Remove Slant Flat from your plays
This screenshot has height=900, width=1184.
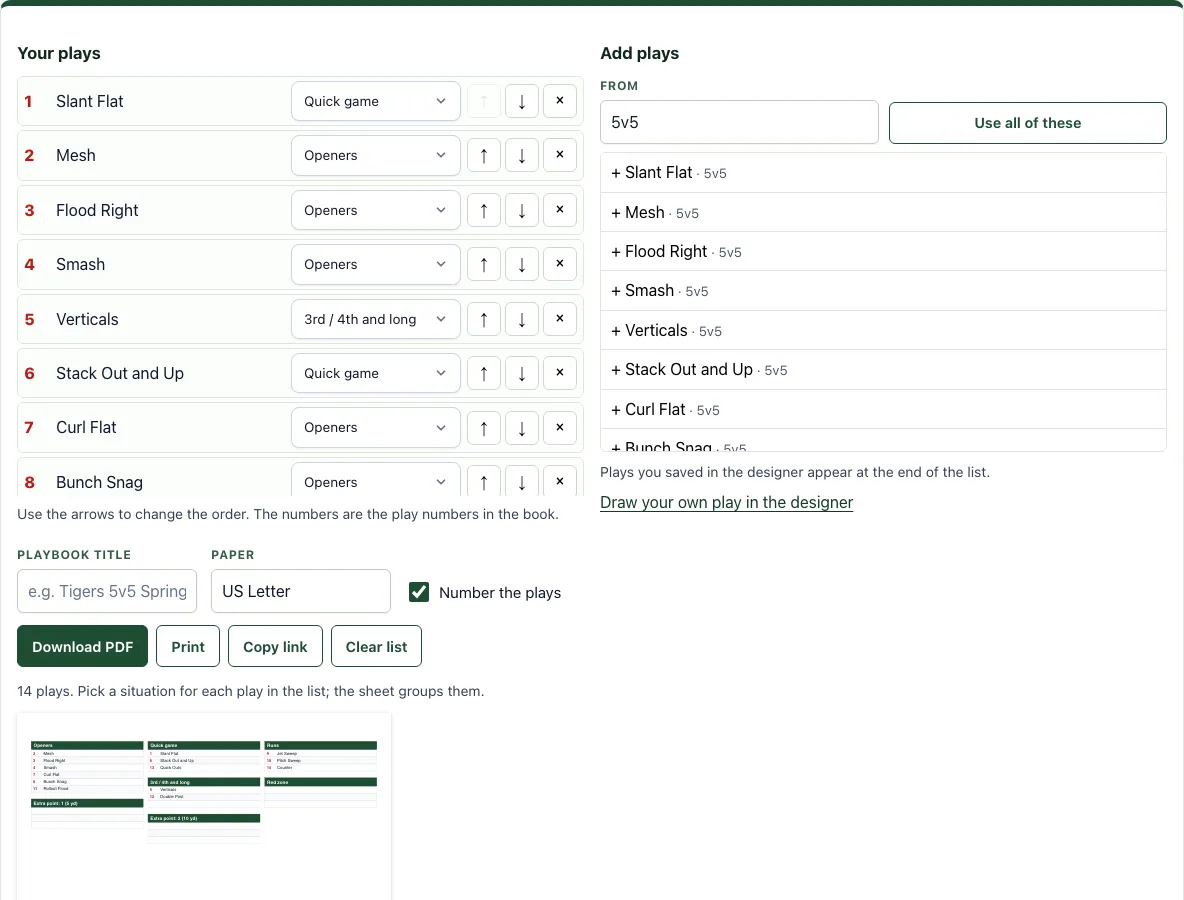(560, 101)
